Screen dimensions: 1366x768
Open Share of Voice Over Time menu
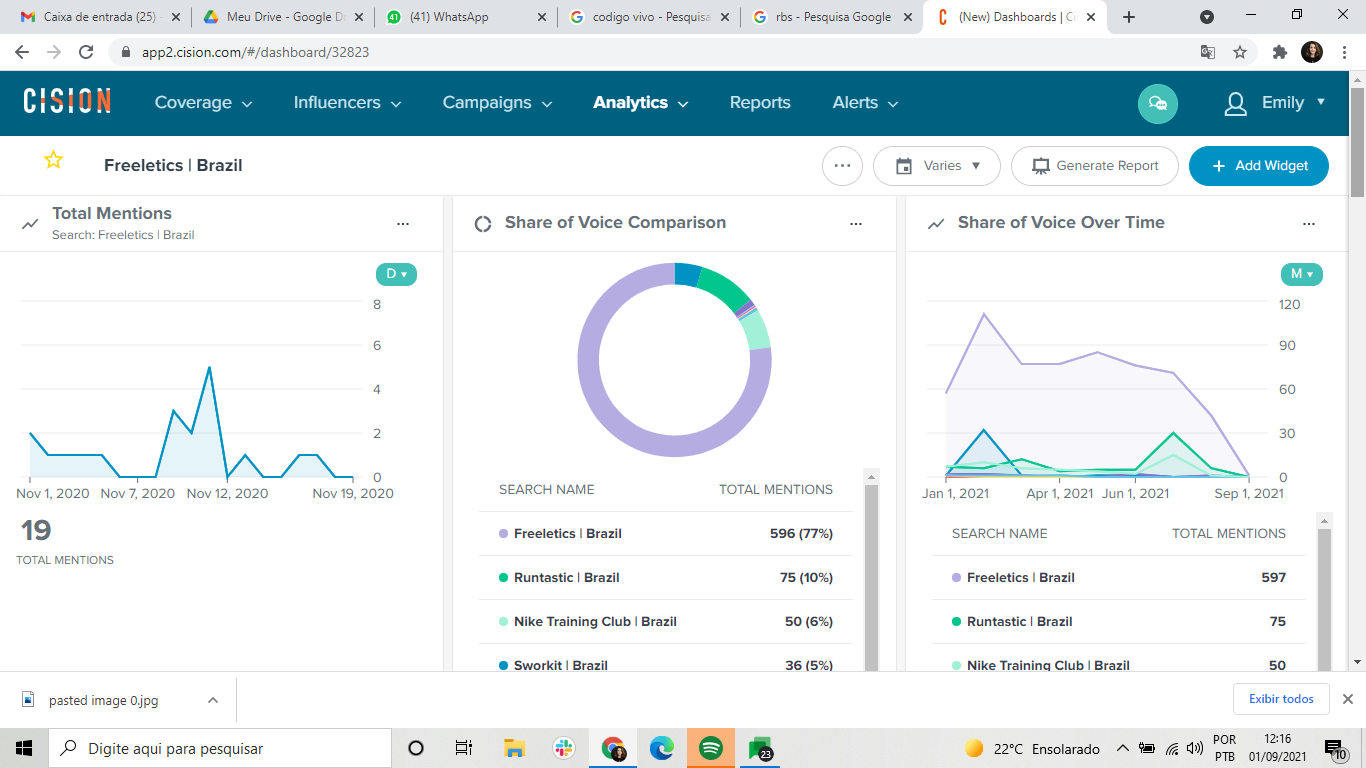[x=1309, y=224]
